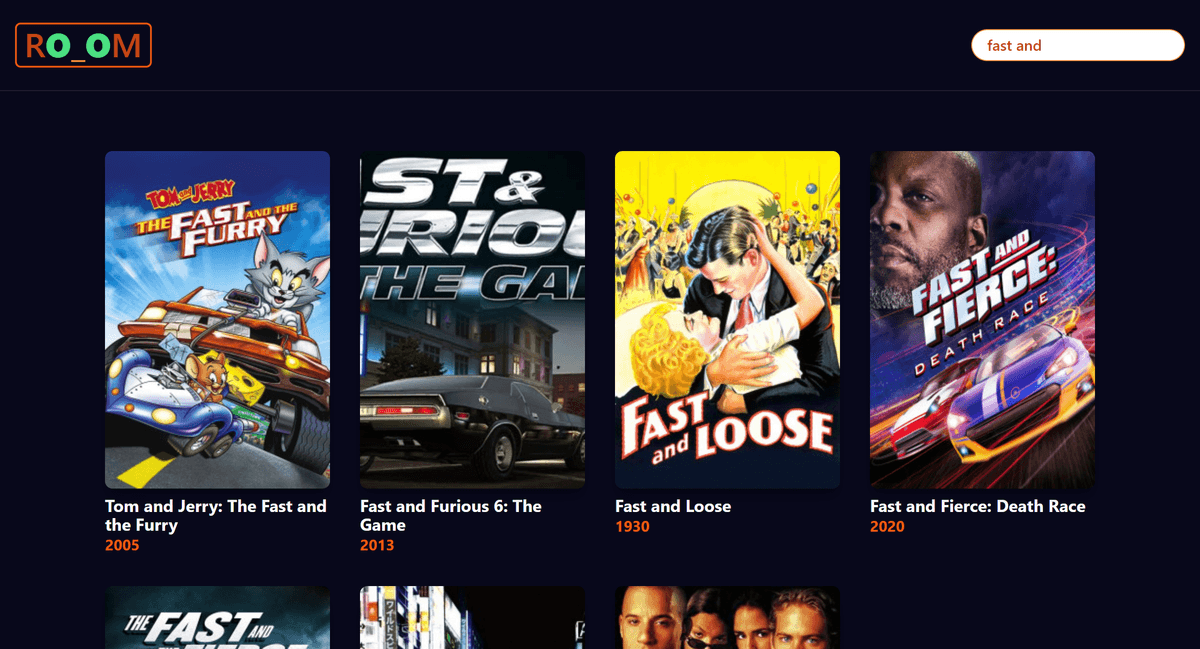Open Fast and Furious 6 The Game poster
Viewport: 1200px width, 649px height.
[x=472, y=320]
